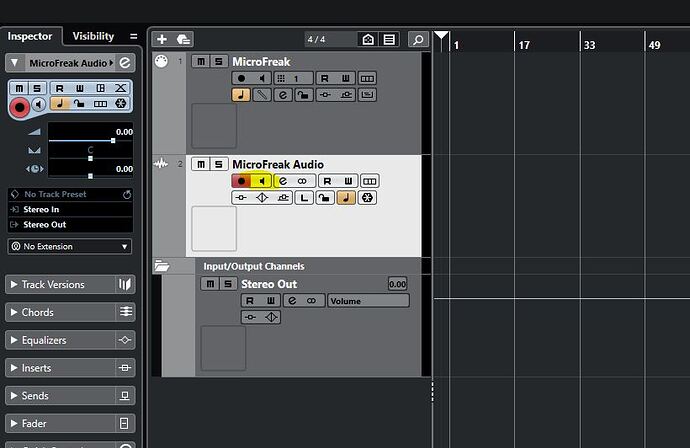The image size is (690, 448).
Task: Mute the MicroFreak Audio track
Action: click(x=201, y=164)
